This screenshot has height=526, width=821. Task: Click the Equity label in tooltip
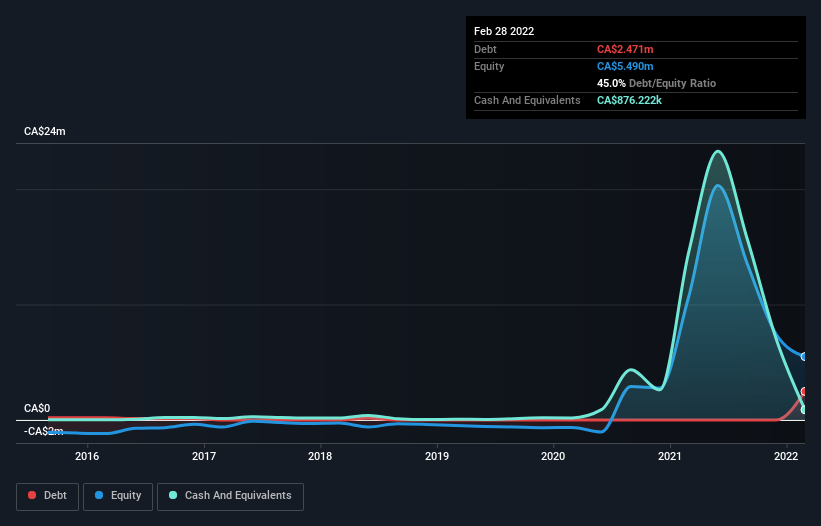point(489,66)
